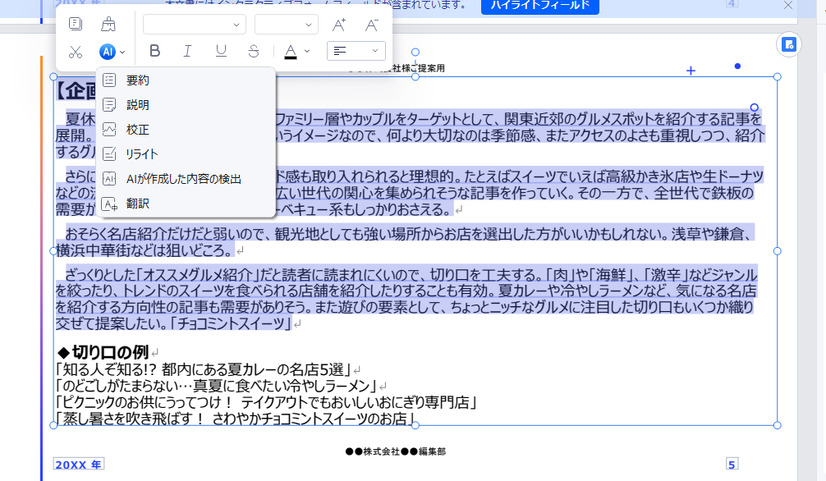The height and width of the screenshot is (481, 826).
Task: Open the font size dropdown
Action: pyautogui.click(x=285, y=24)
